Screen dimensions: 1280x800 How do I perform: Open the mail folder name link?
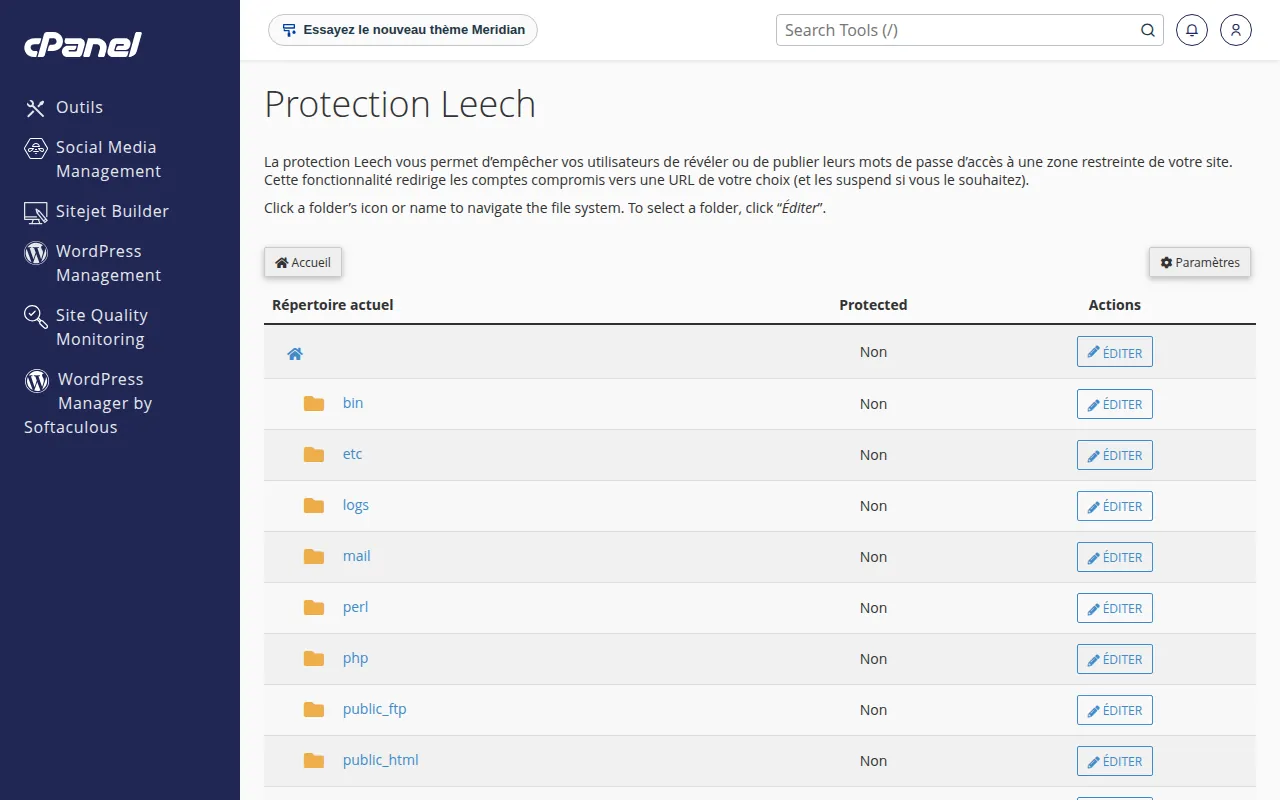357,556
